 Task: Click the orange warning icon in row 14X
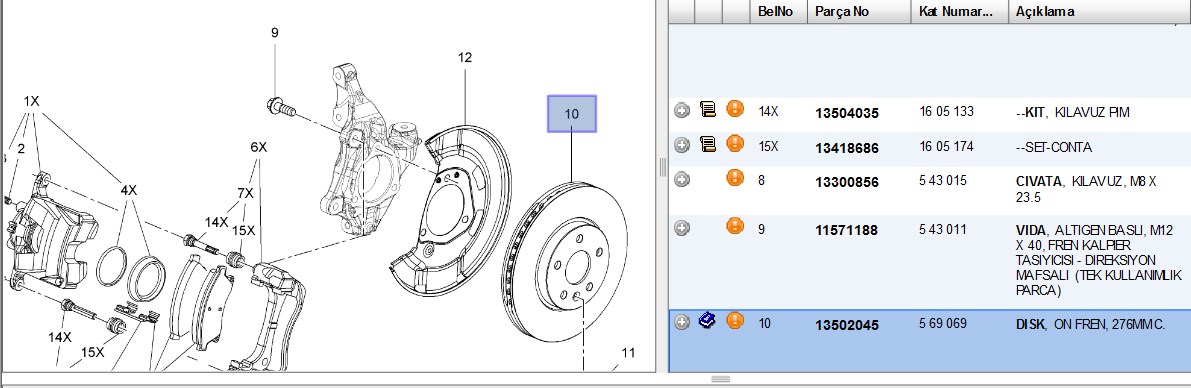735,109
